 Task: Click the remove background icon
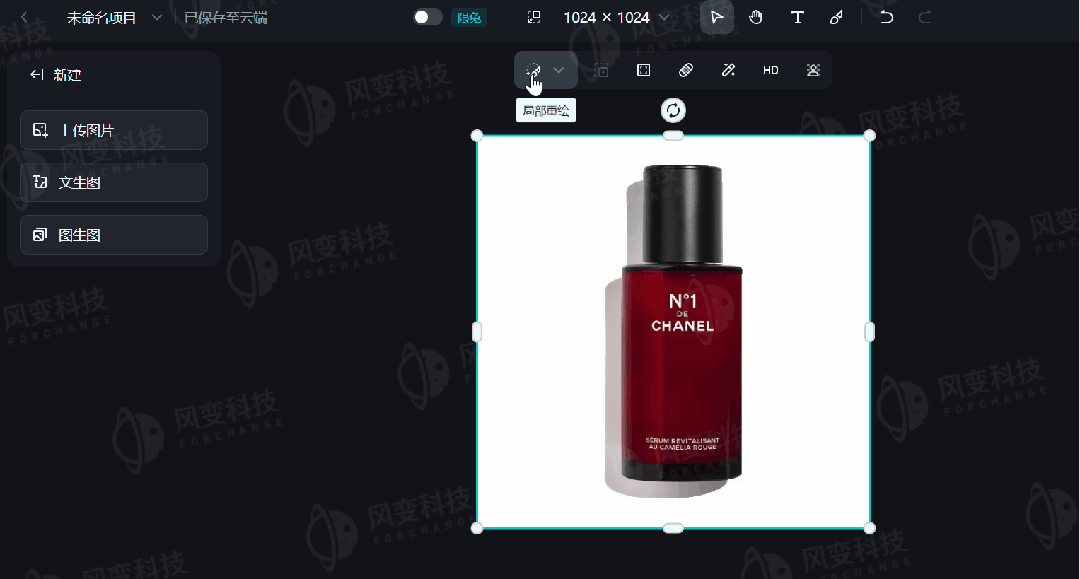coord(813,70)
